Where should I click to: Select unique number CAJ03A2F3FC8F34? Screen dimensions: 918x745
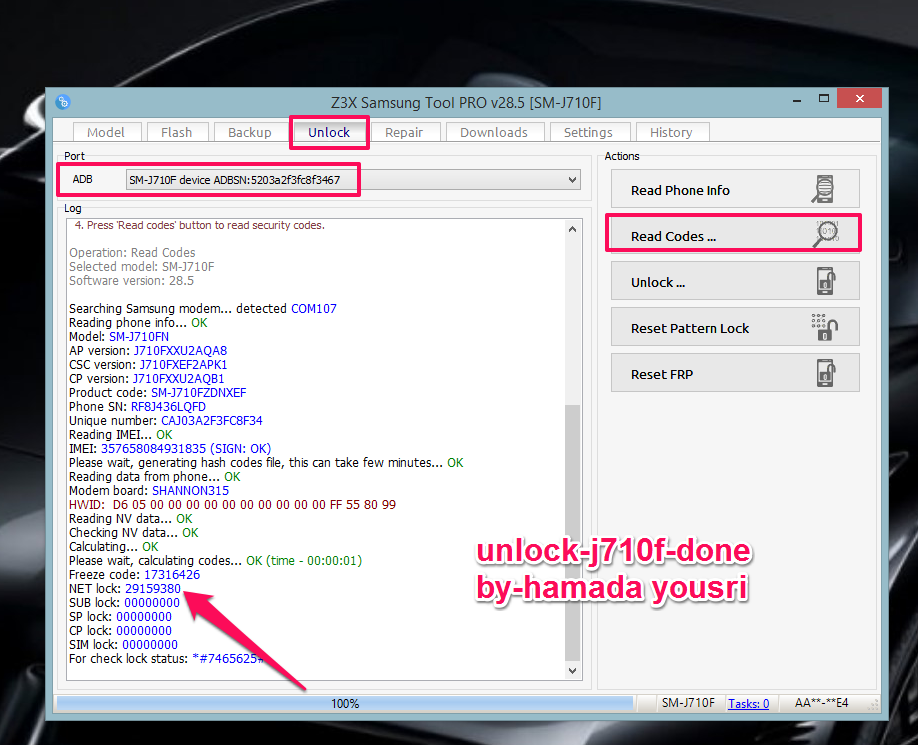(x=212, y=421)
